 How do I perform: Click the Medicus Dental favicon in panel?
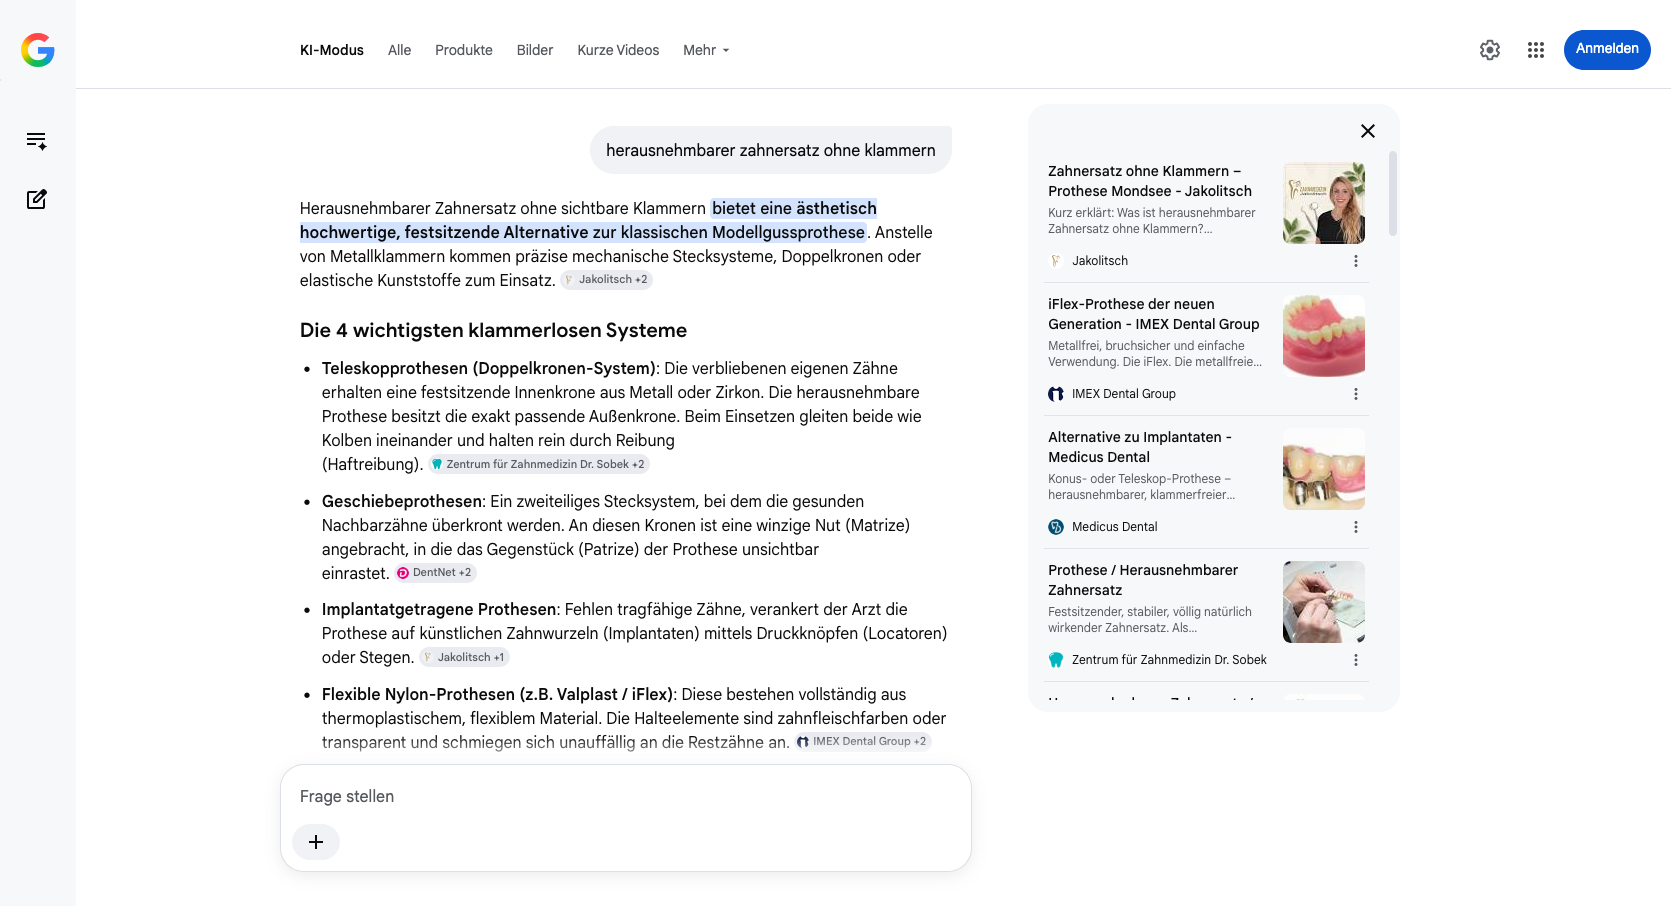click(1056, 527)
